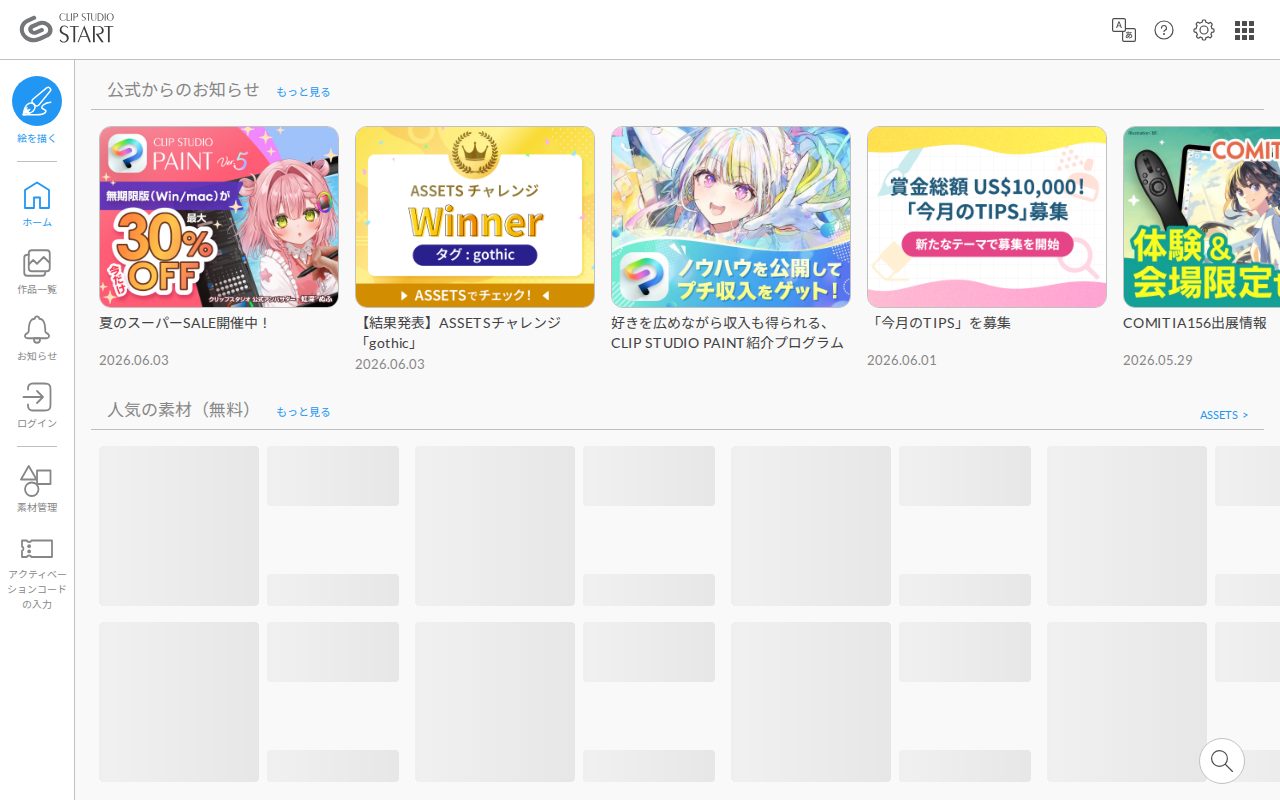Open the ASSETS > link
Viewport: 1280px width, 800px height.
click(x=1224, y=415)
